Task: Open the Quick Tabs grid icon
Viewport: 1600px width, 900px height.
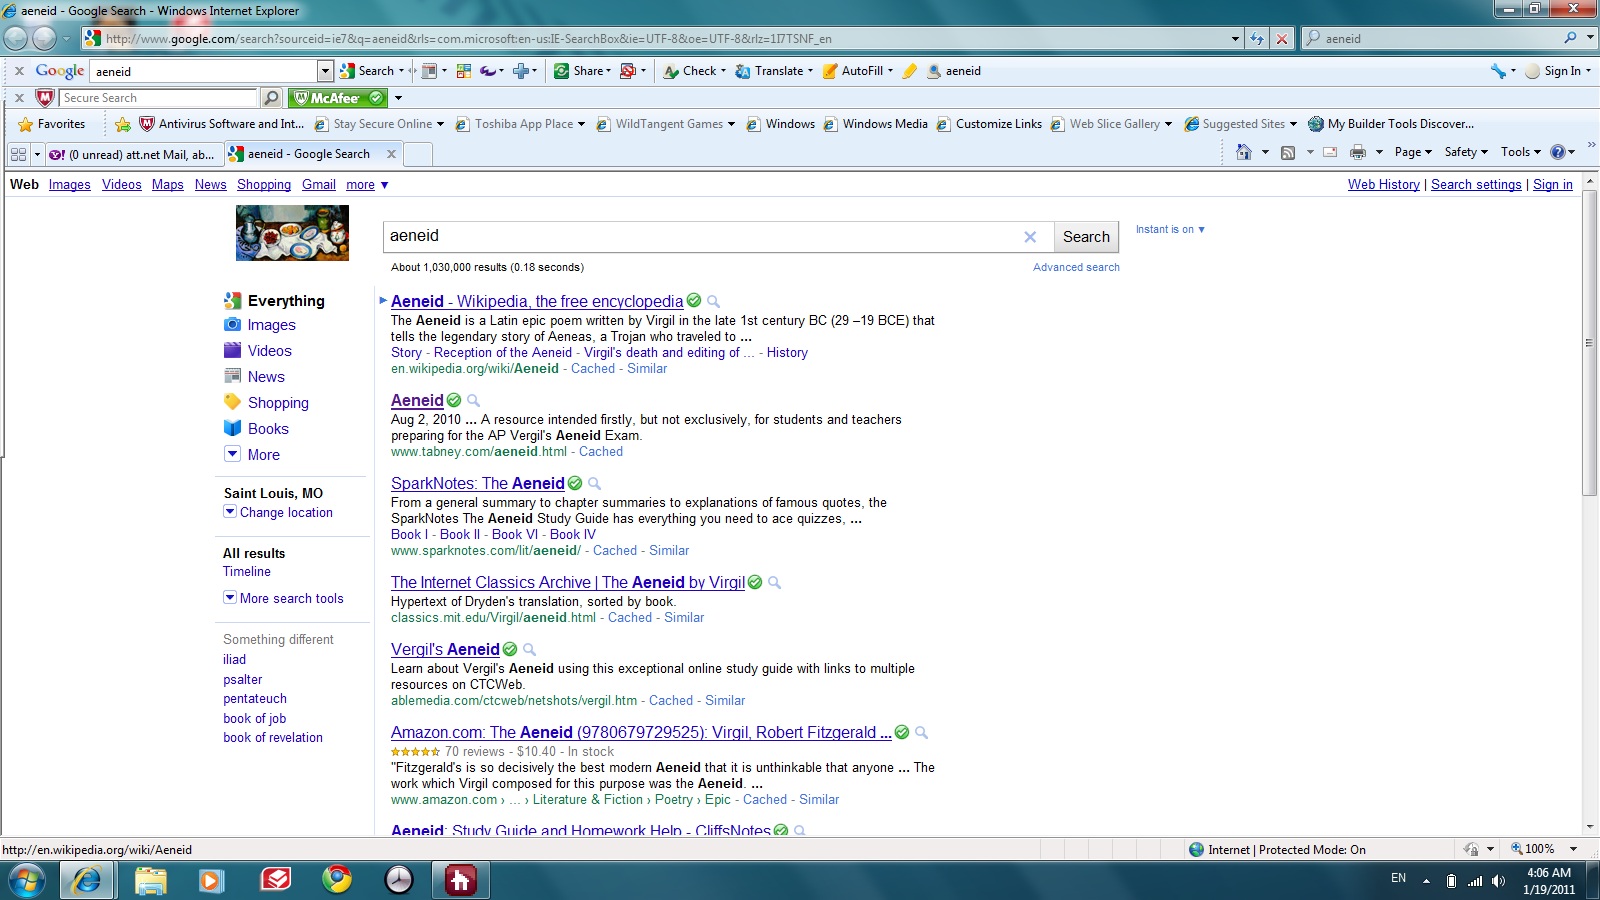Action: coord(18,154)
